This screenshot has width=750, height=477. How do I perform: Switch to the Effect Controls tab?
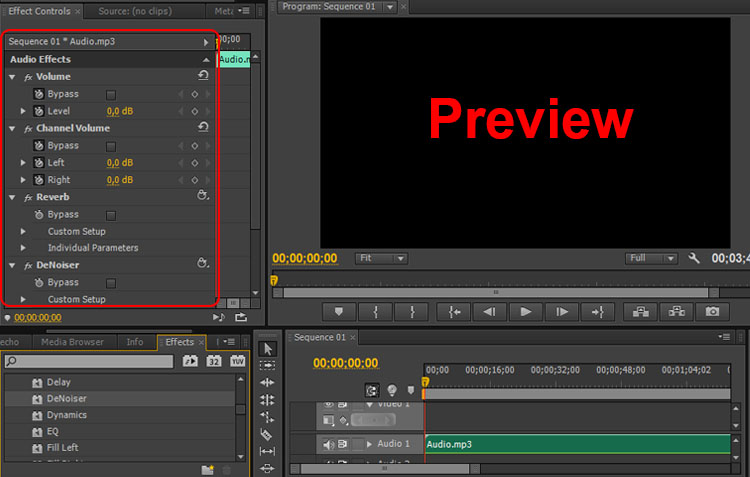pos(39,11)
